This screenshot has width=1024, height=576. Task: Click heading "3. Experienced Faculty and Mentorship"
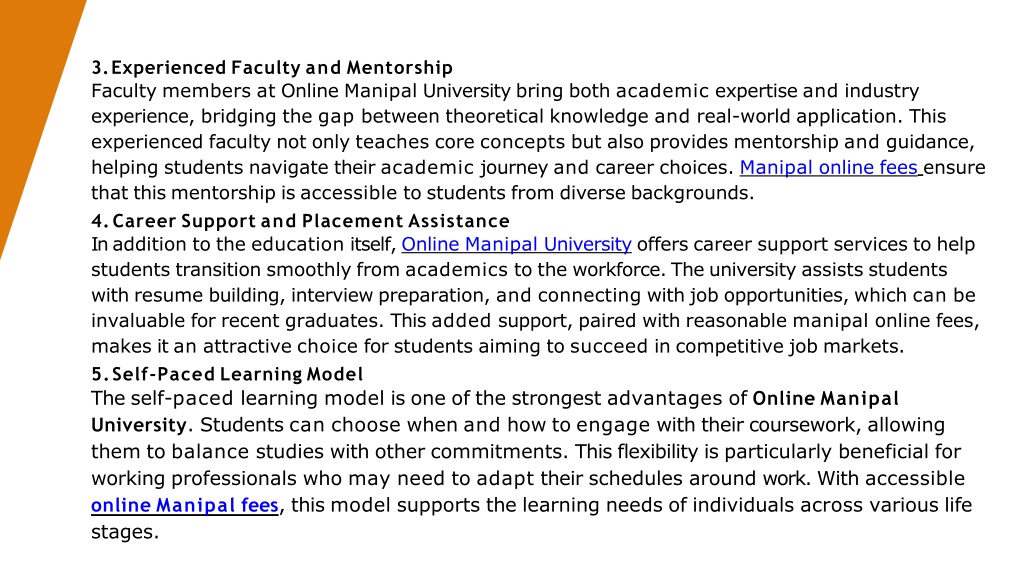[272, 68]
